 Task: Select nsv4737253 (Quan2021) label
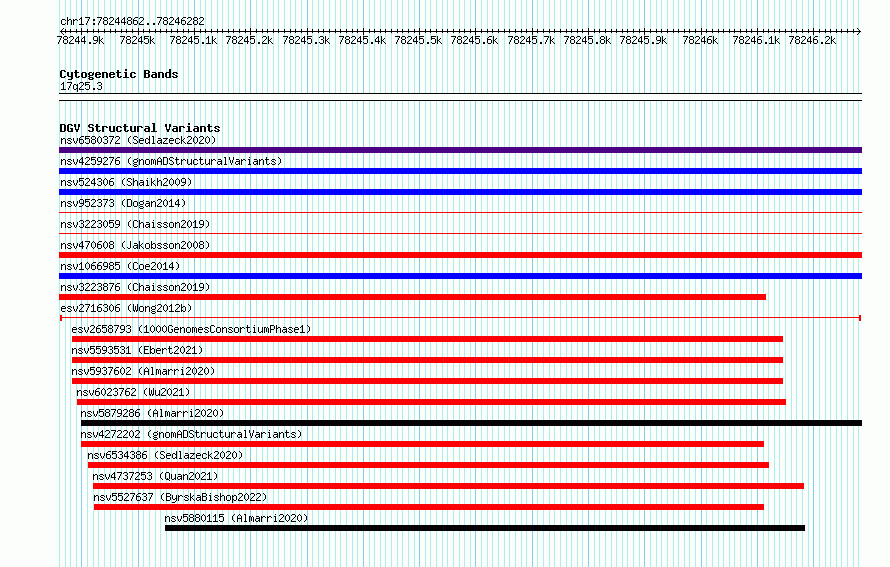(x=156, y=476)
